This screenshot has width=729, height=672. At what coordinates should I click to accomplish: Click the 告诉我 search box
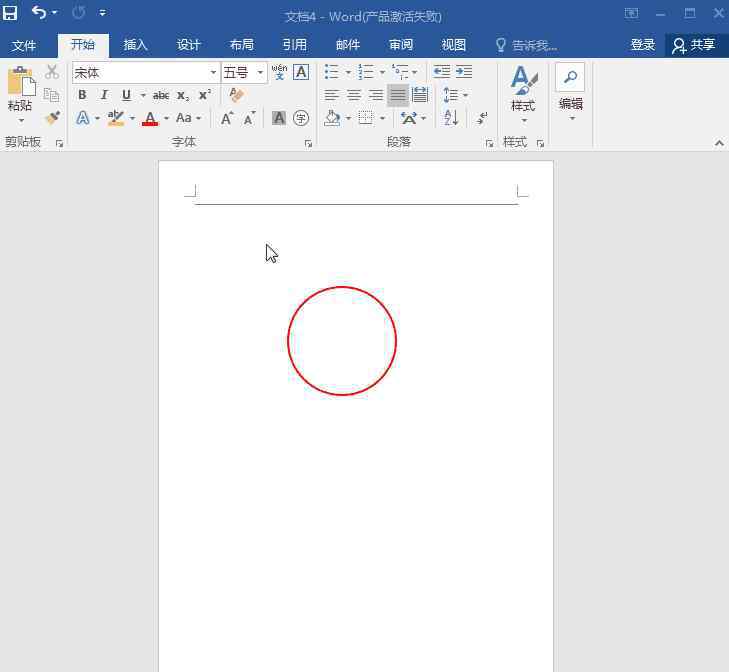click(x=526, y=45)
